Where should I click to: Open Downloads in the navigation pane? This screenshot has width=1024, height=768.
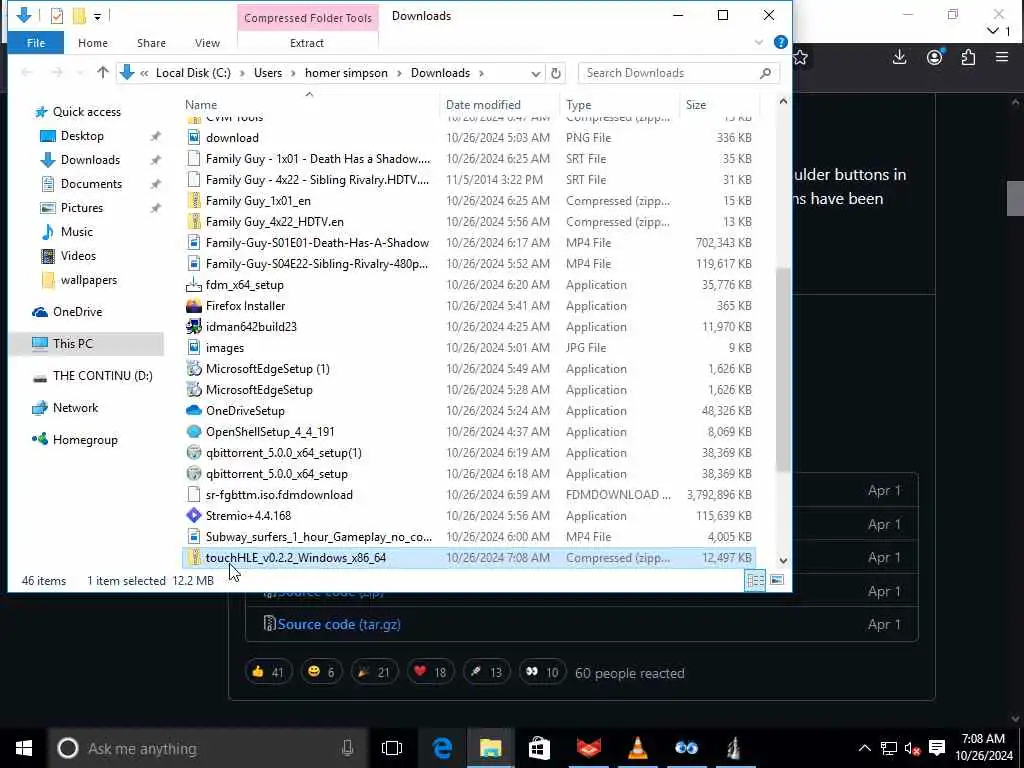click(x=90, y=160)
